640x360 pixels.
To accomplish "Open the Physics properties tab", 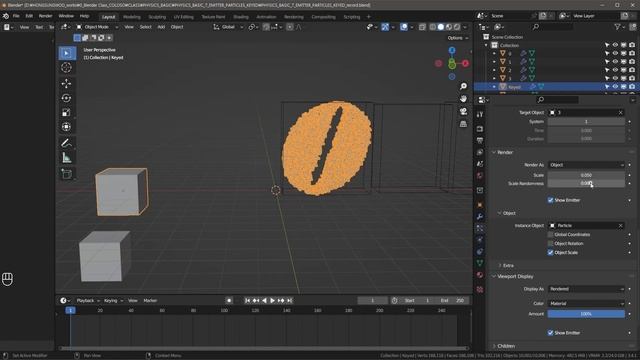I will (x=480, y=240).
